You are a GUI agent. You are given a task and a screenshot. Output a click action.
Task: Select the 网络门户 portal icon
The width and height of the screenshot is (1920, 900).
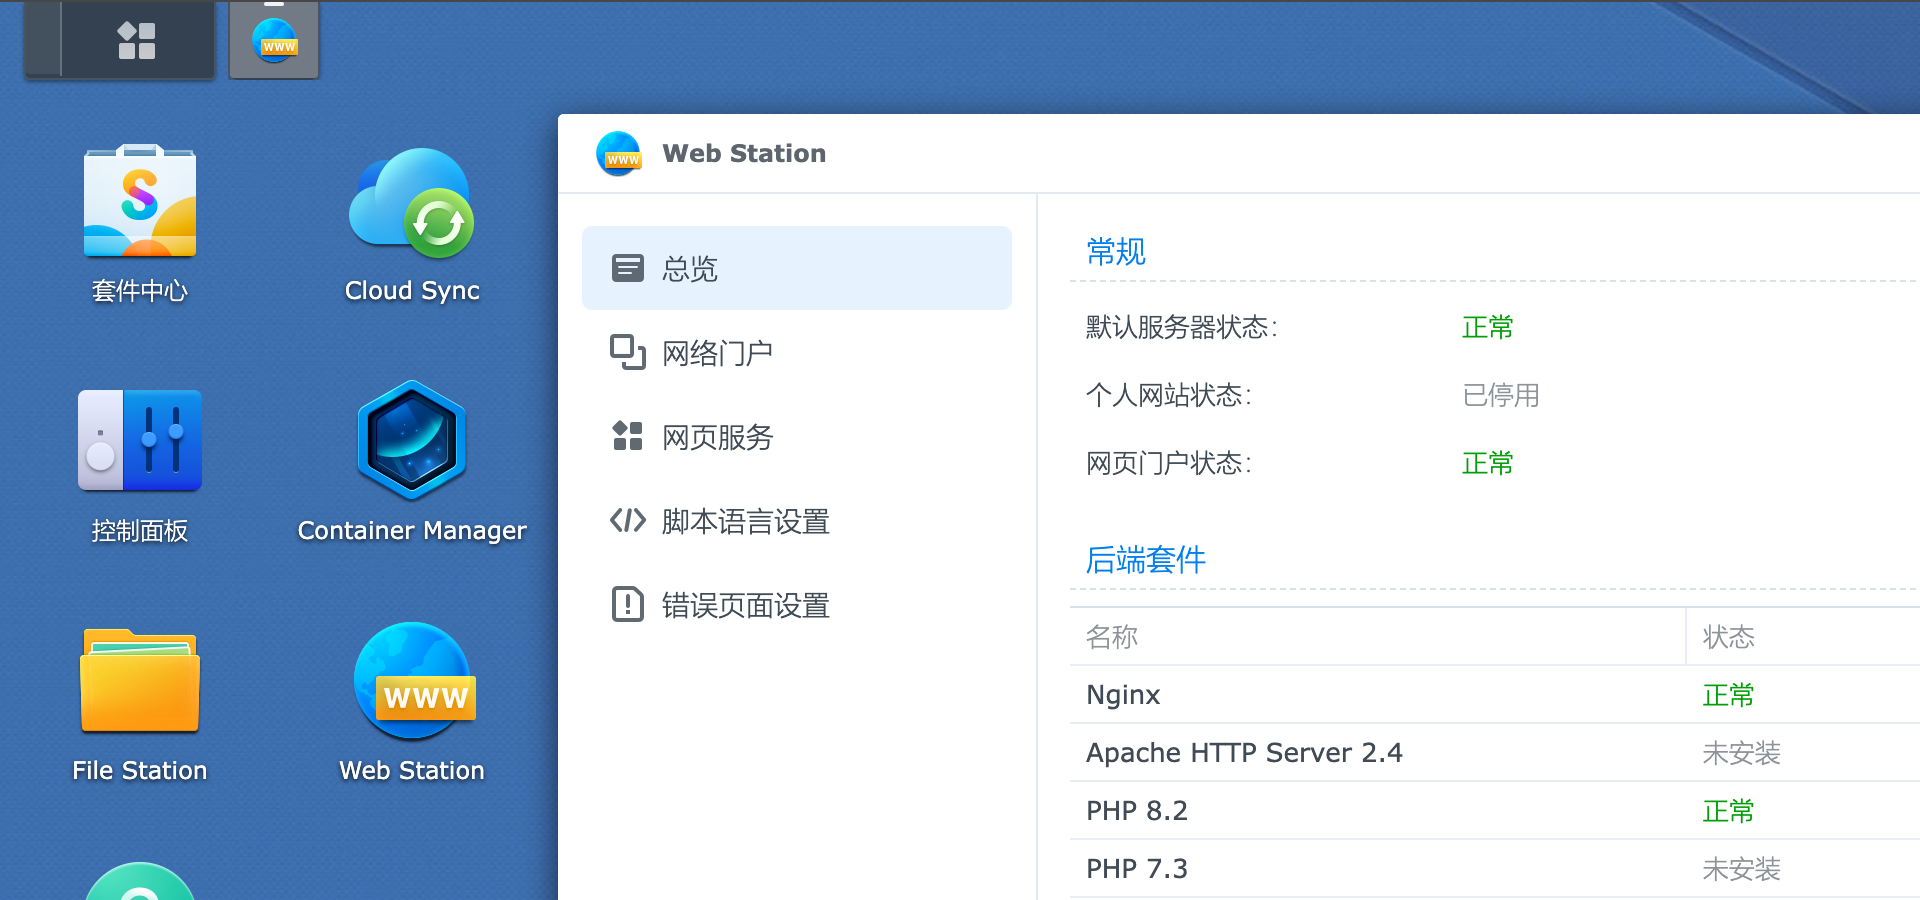pos(627,352)
